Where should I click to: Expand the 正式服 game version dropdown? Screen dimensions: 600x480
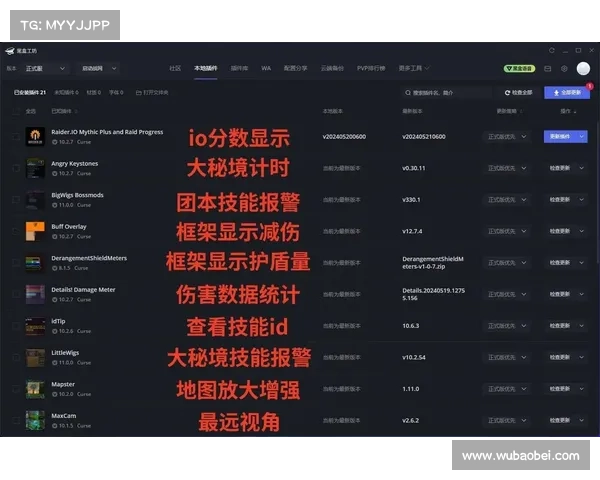45,69
